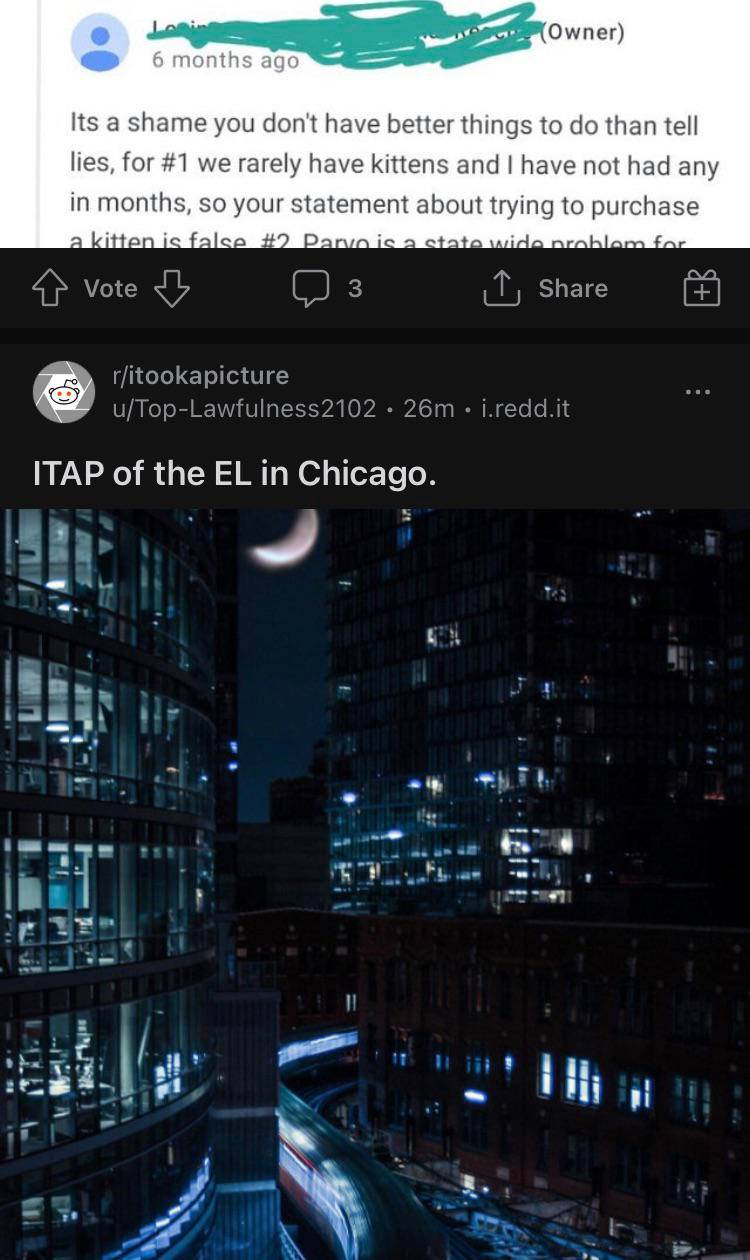Give an award using the gift icon

(701, 289)
